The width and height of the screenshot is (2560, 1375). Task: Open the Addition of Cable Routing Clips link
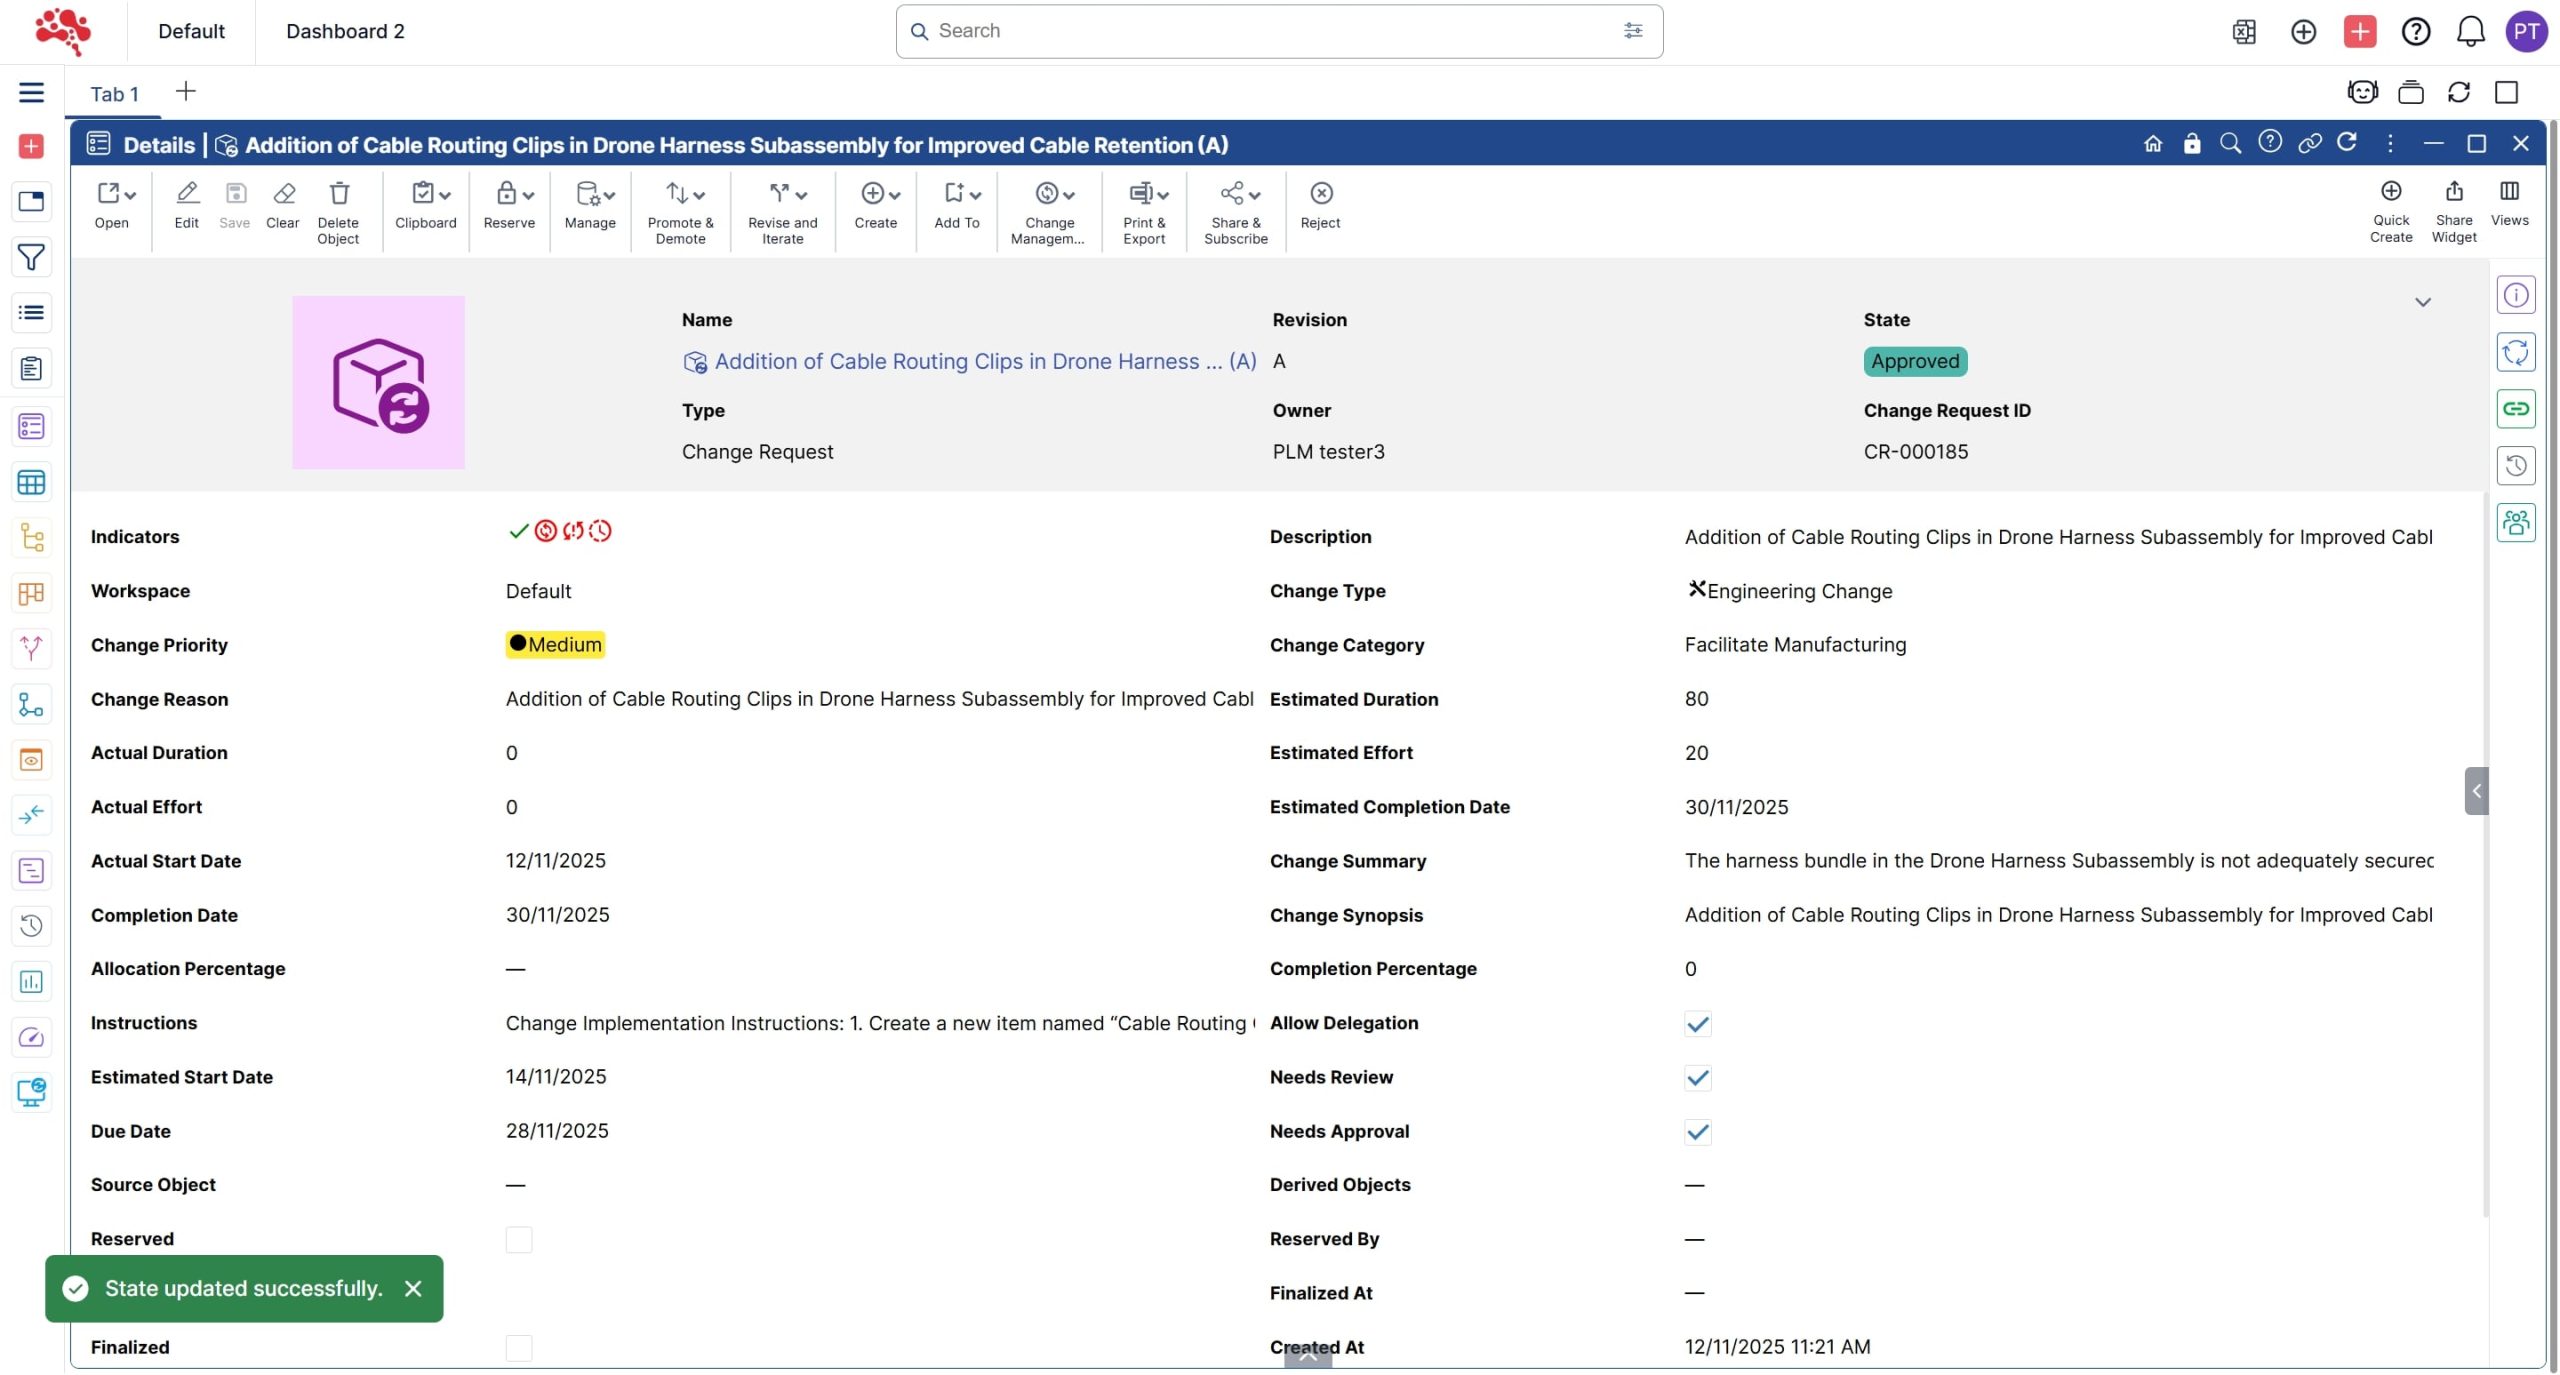pyautogui.click(x=984, y=362)
